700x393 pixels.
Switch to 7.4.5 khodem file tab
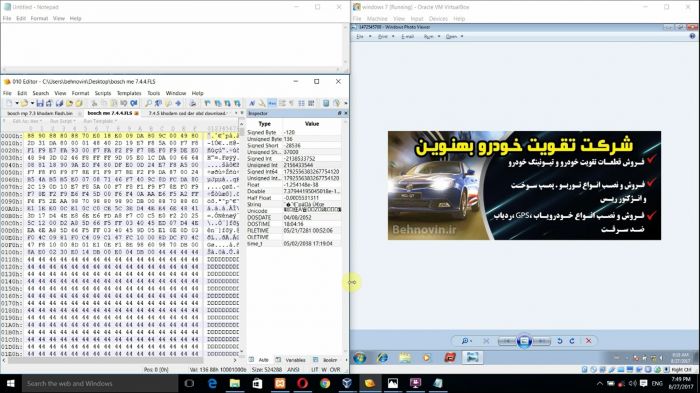click(x=188, y=113)
